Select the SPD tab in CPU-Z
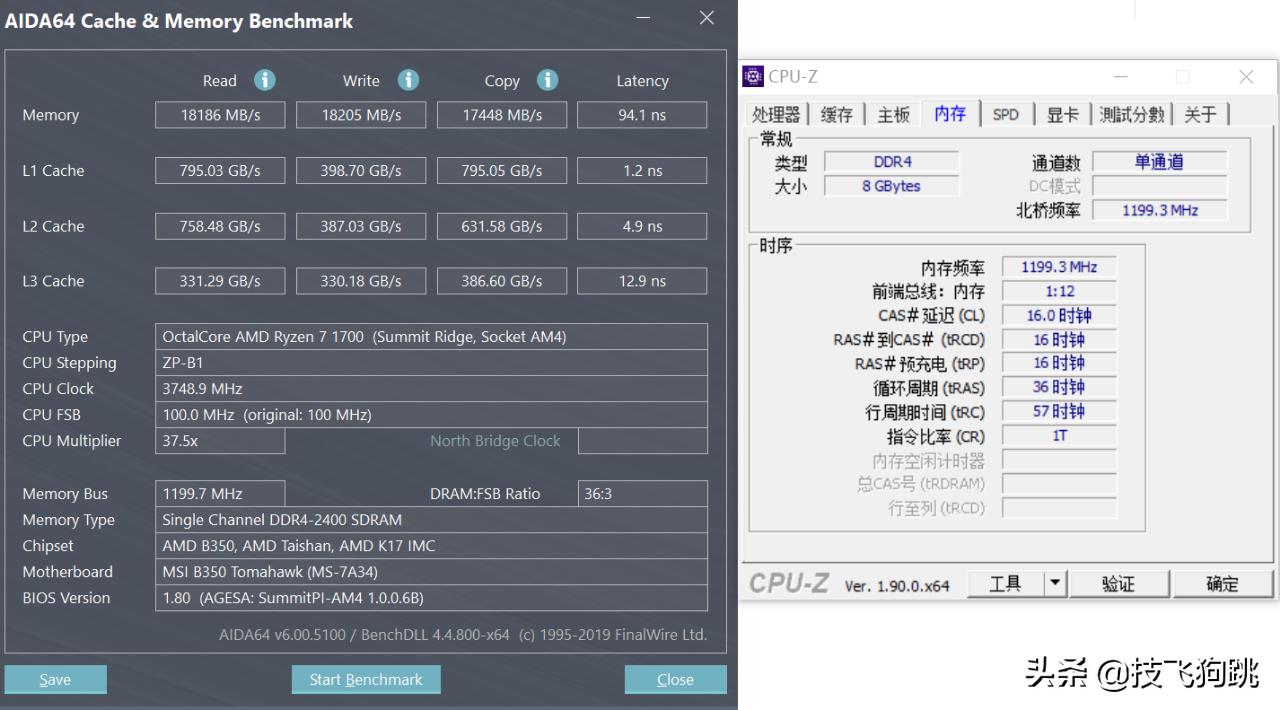Image resolution: width=1280 pixels, height=710 pixels. pyautogui.click(x=1006, y=114)
